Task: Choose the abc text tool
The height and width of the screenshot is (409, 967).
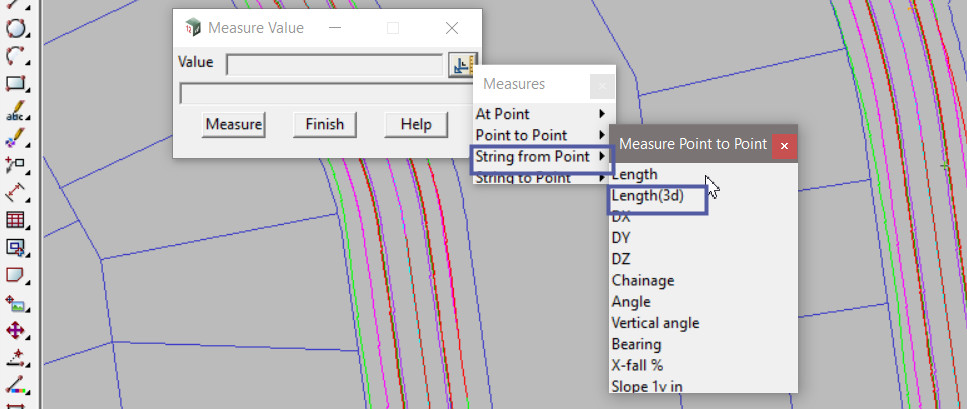Action: click(x=15, y=111)
